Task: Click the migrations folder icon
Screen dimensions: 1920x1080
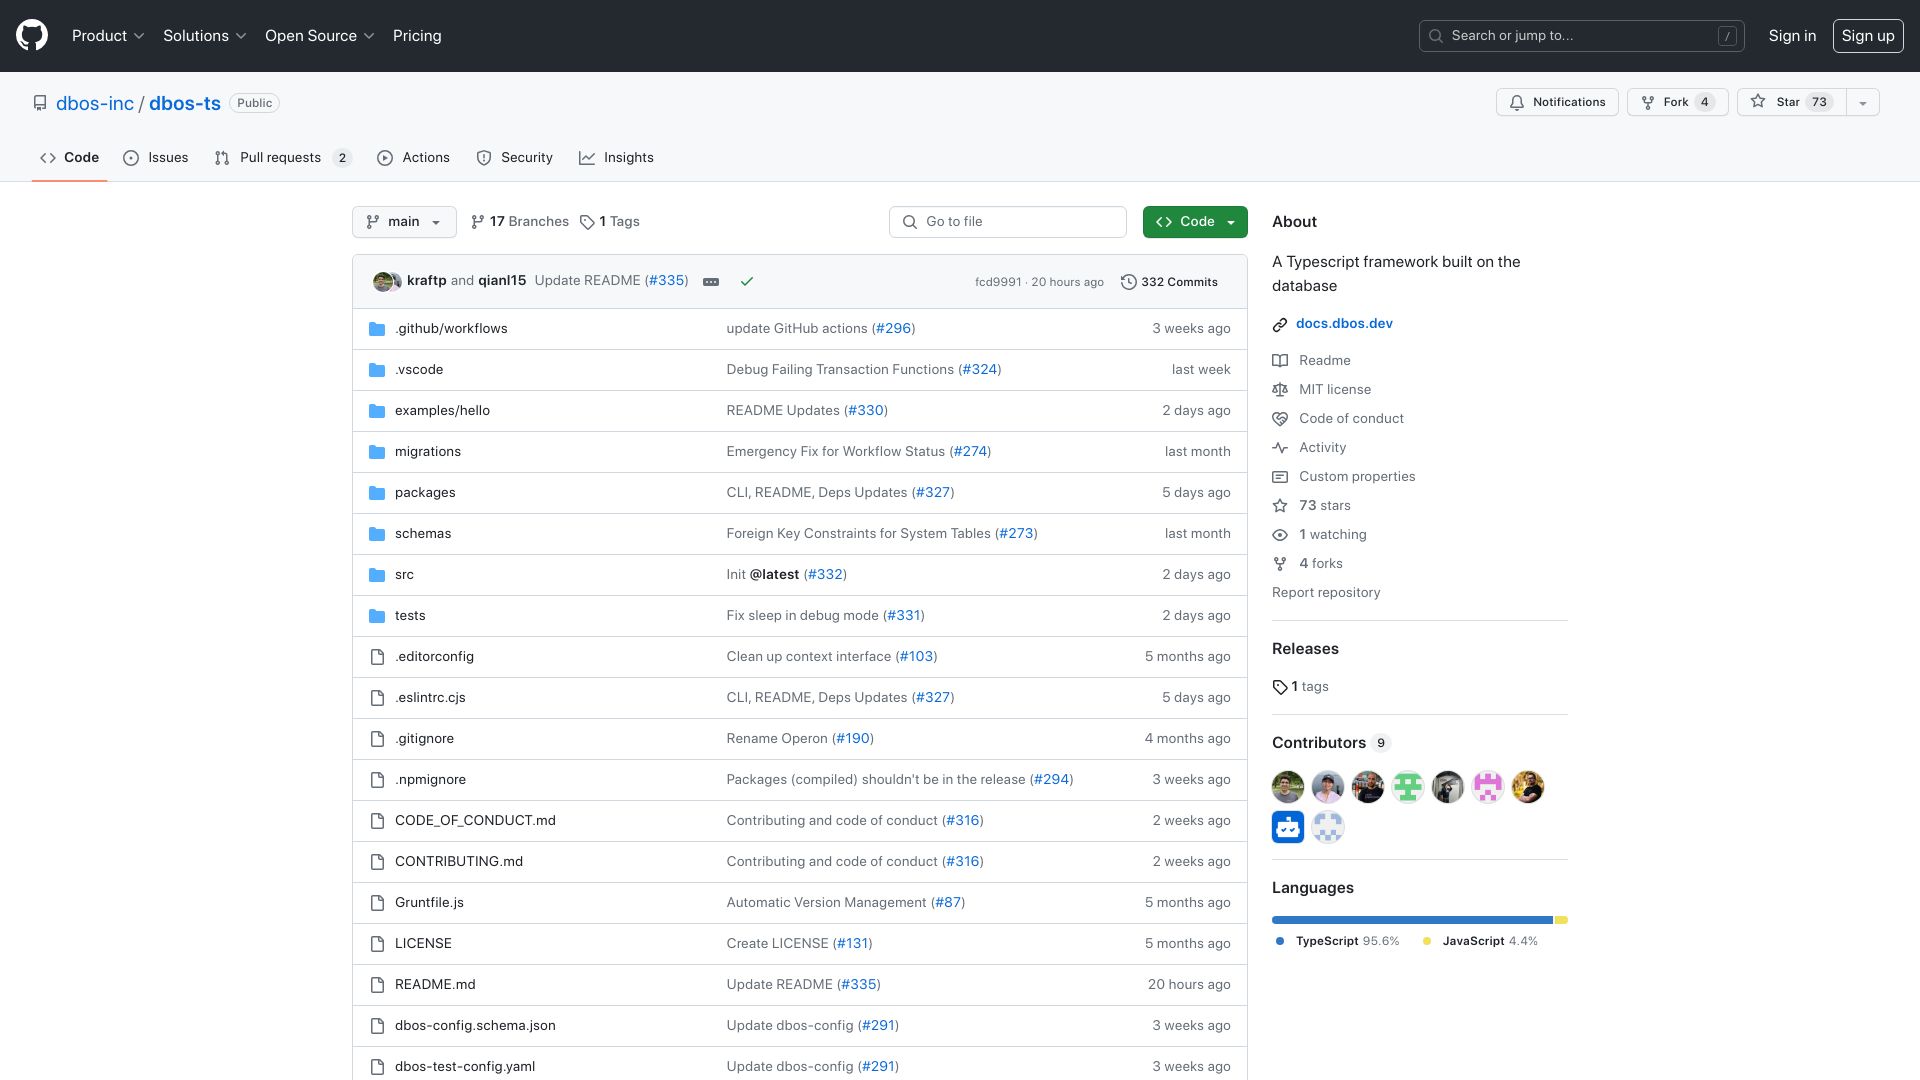Action: pos(377,452)
